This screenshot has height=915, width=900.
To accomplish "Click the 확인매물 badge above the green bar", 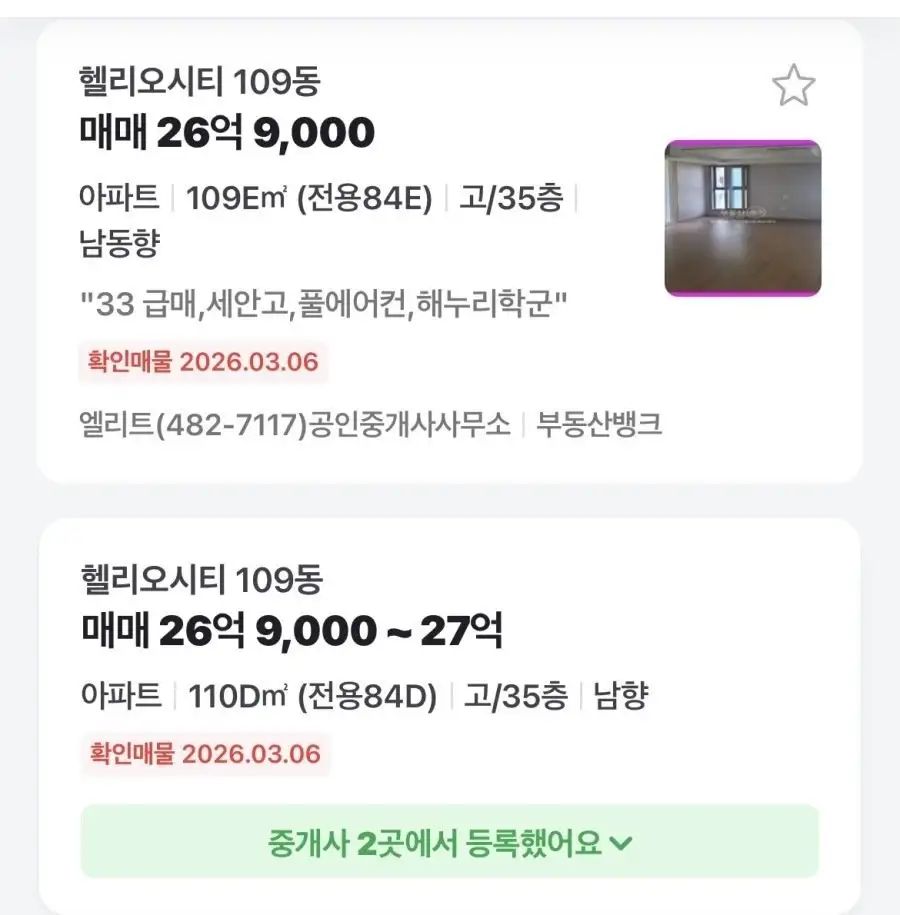I will point(205,752).
